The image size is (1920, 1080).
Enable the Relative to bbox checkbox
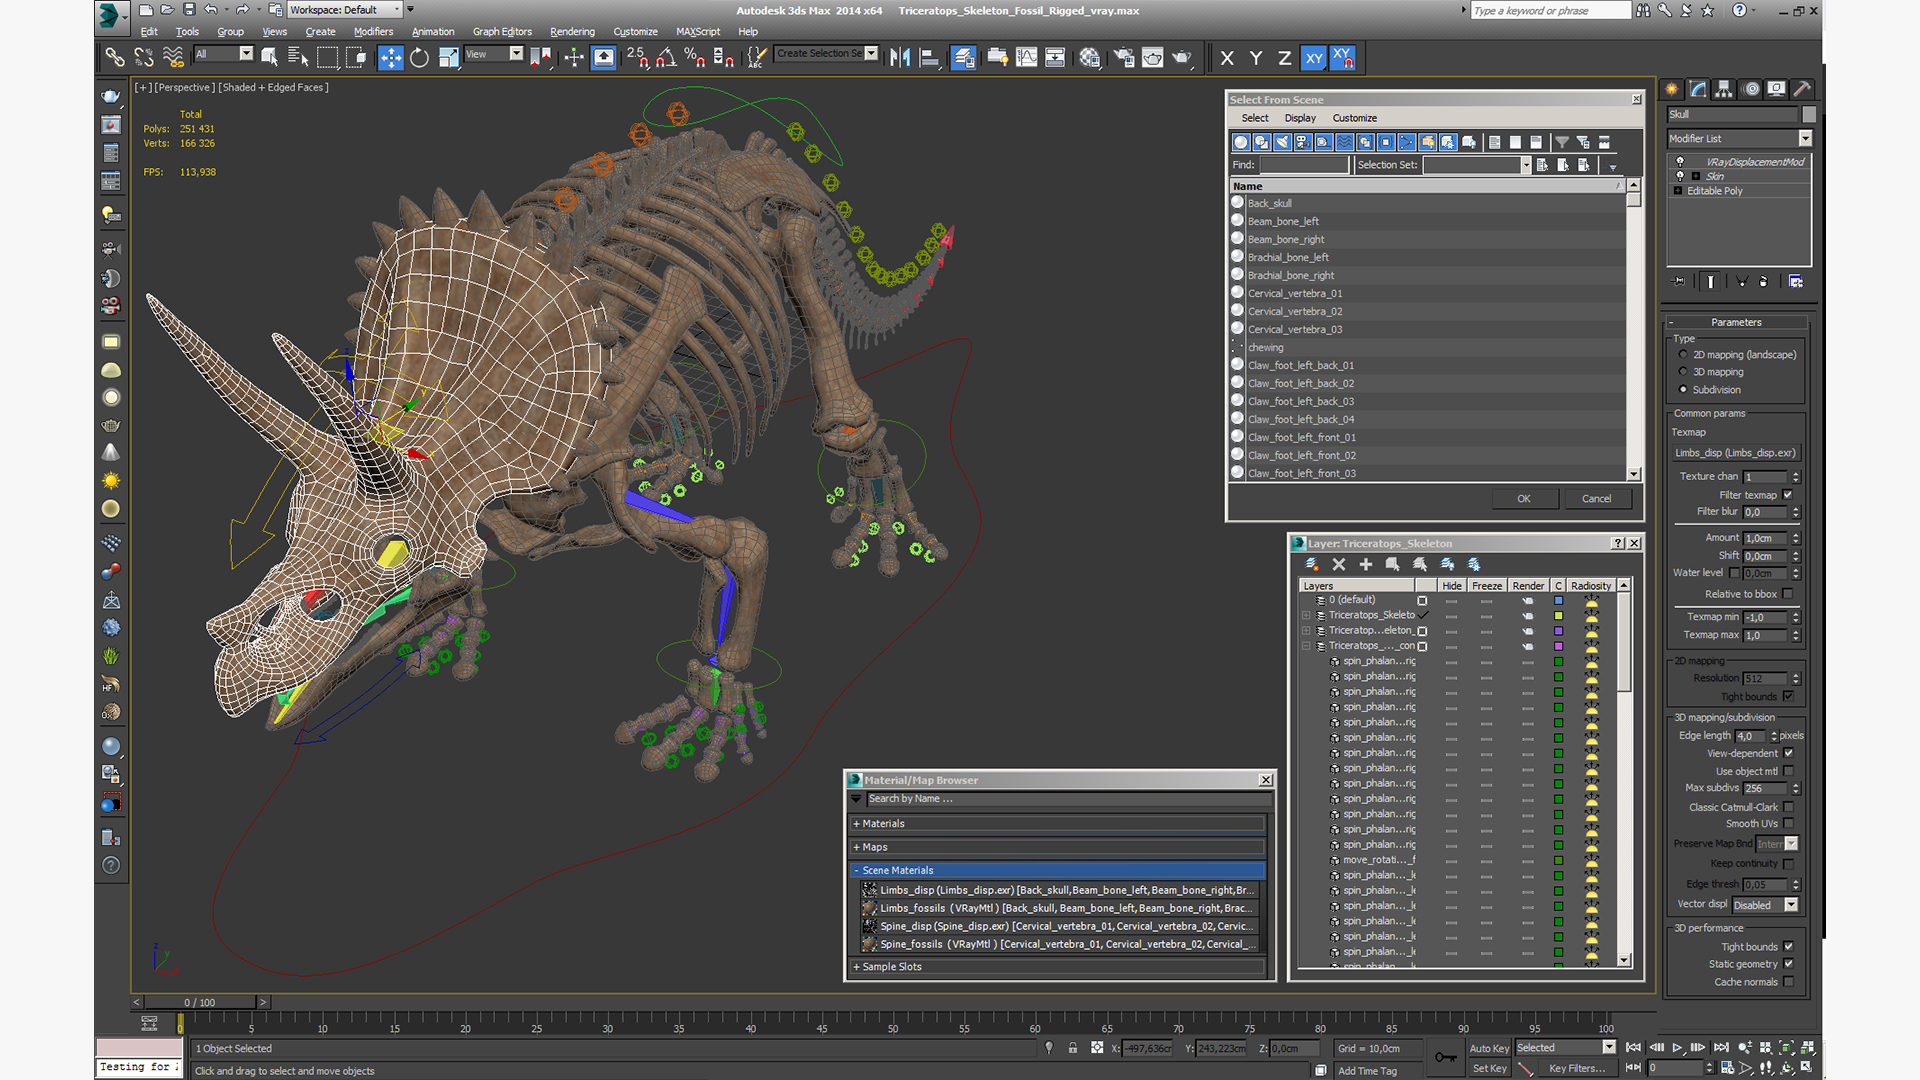[x=1788, y=594]
